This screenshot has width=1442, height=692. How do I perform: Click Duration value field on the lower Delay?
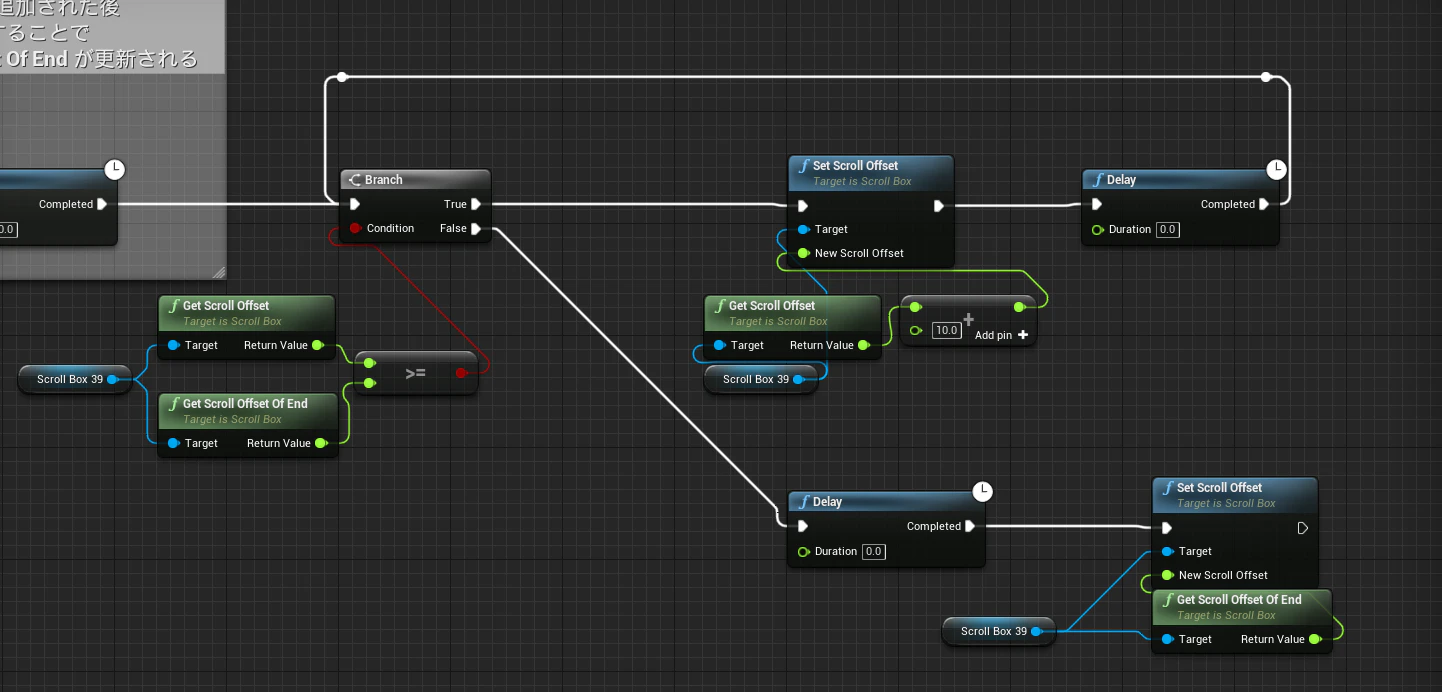coord(873,551)
